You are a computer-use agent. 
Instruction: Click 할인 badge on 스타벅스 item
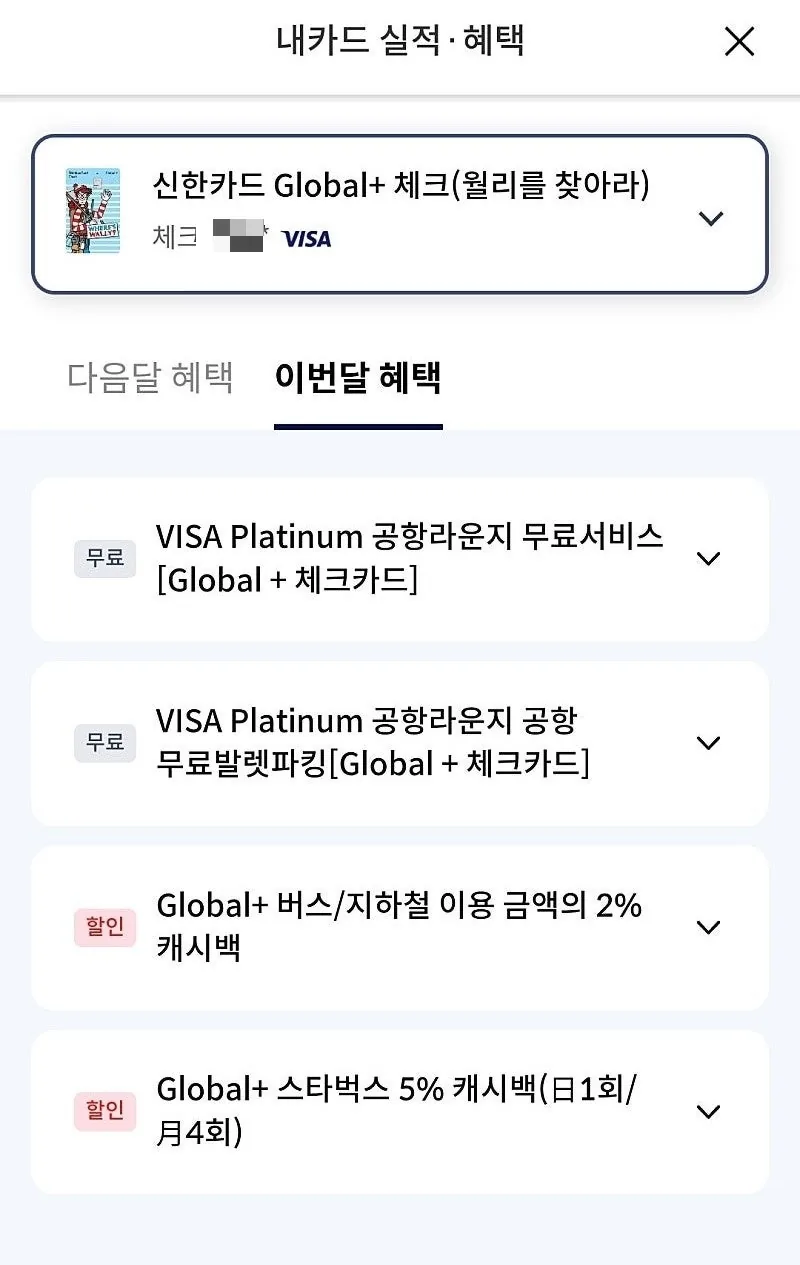(105, 1112)
